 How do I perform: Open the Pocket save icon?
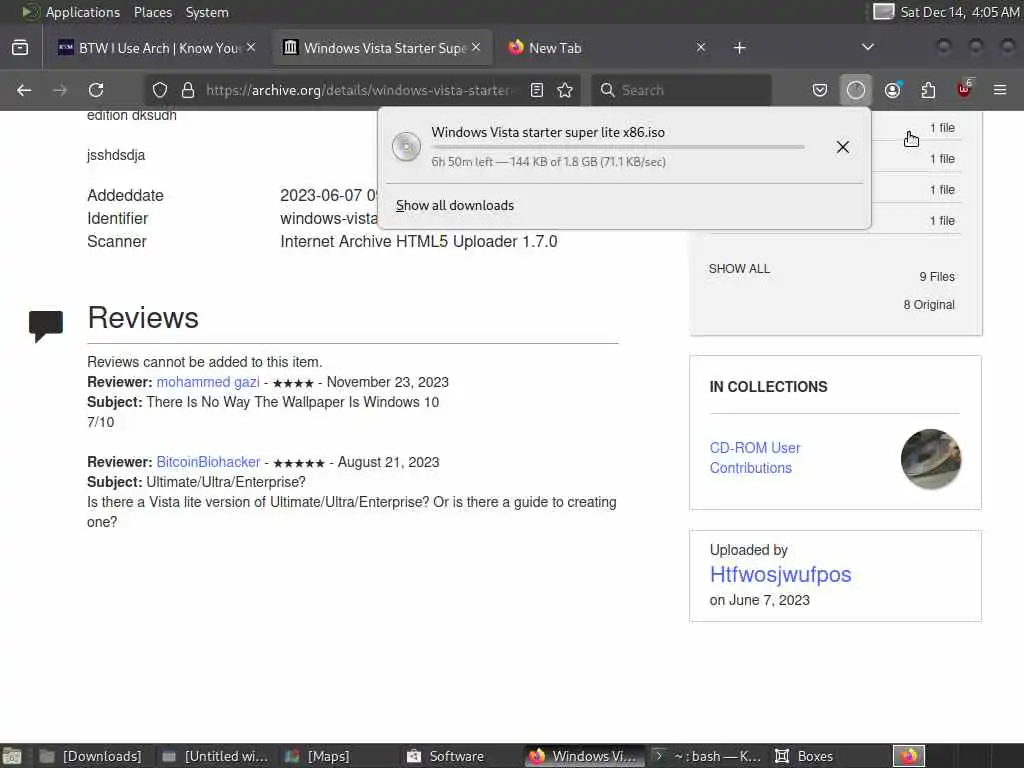point(820,90)
